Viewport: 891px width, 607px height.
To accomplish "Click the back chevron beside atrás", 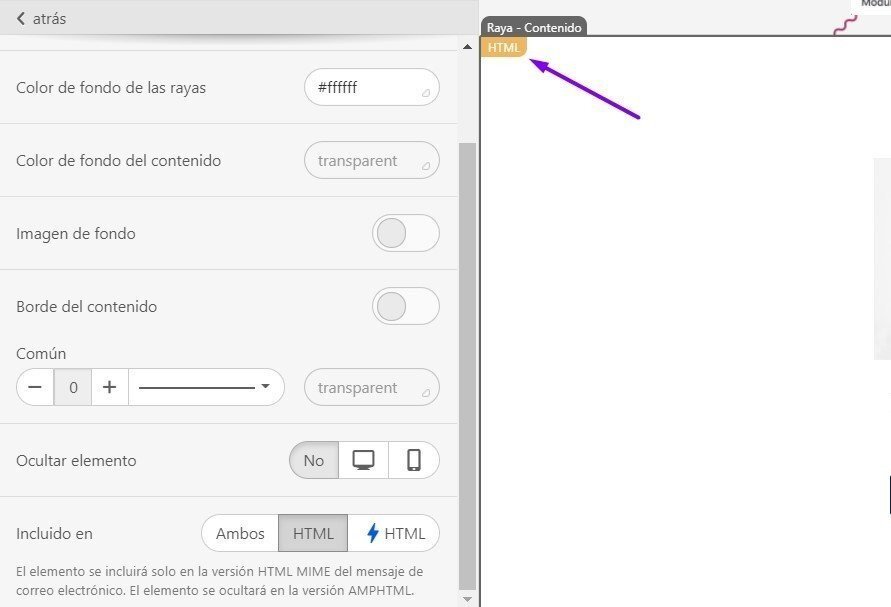I will point(19,18).
